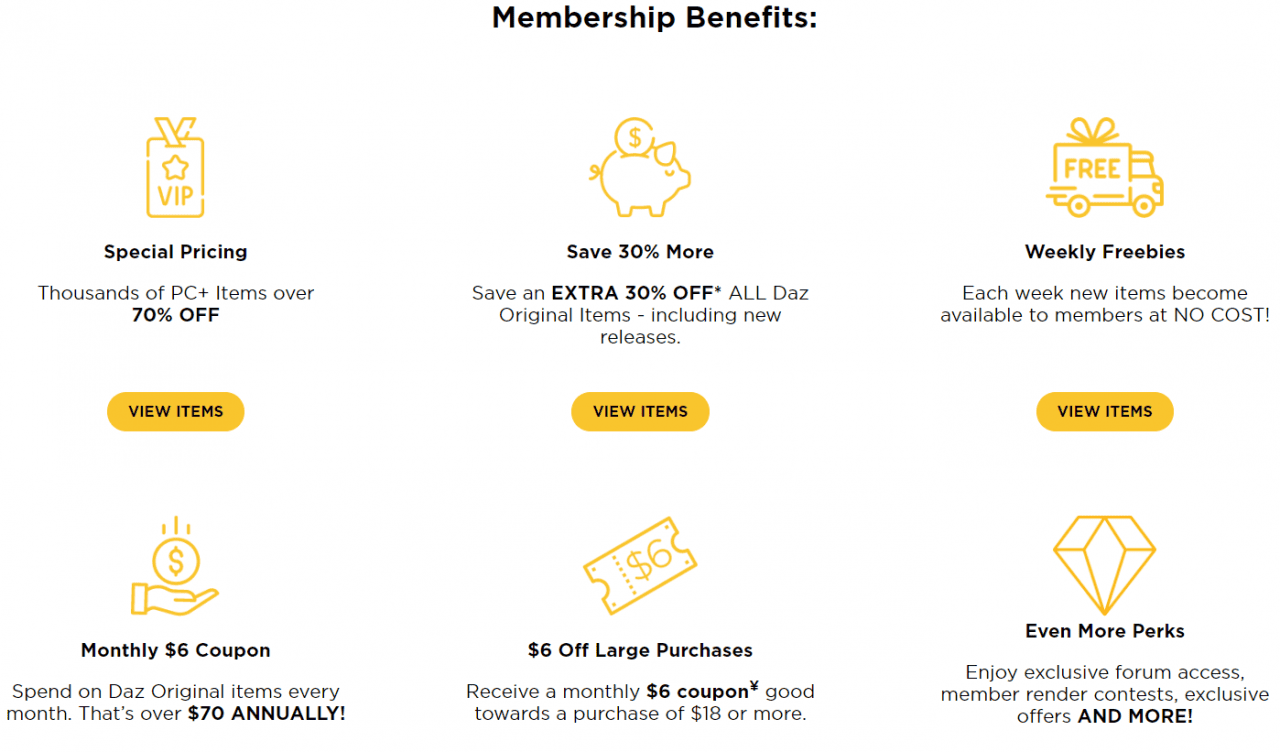The width and height of the screenshot is (1280, 752).
Task: Click the VIP badge icon
Action: point(175,167)
